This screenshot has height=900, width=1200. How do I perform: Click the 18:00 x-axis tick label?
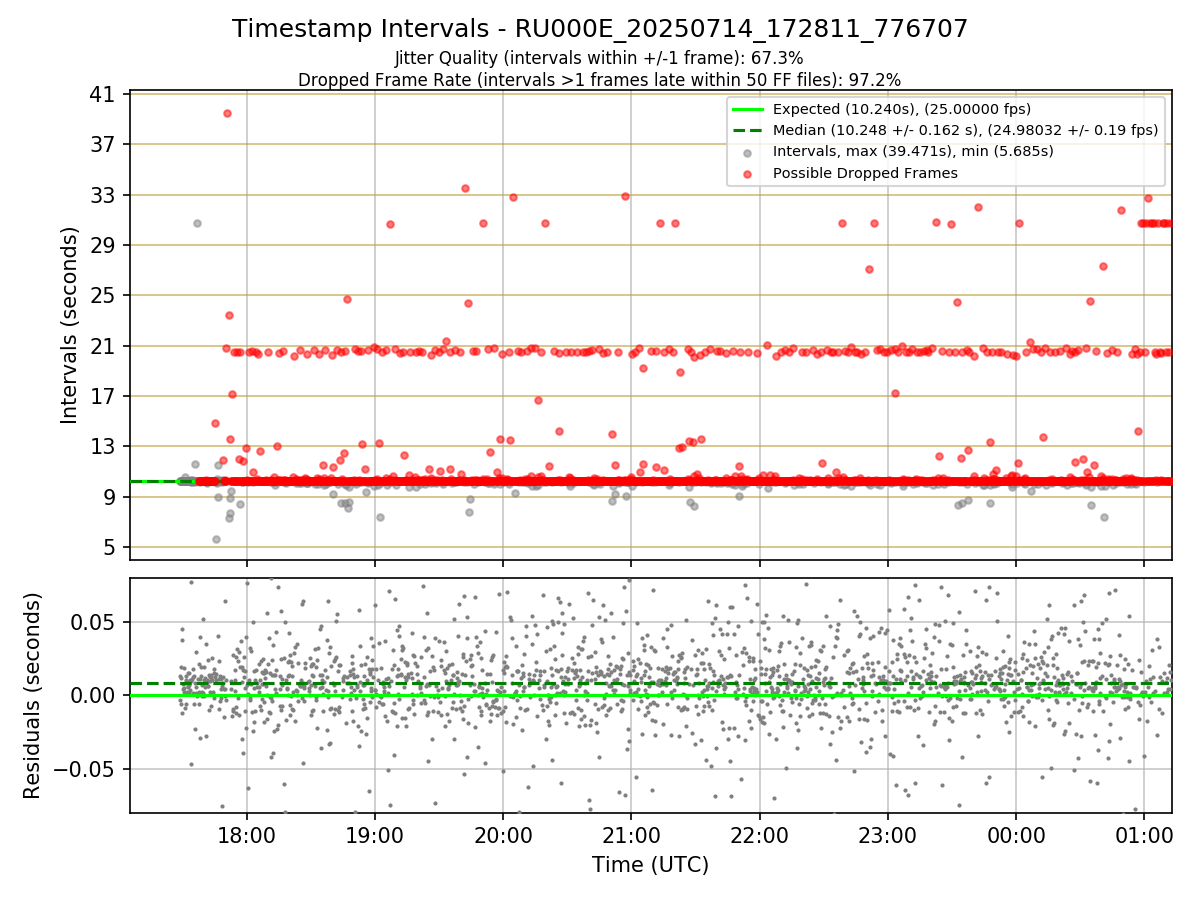pos(246,835)
